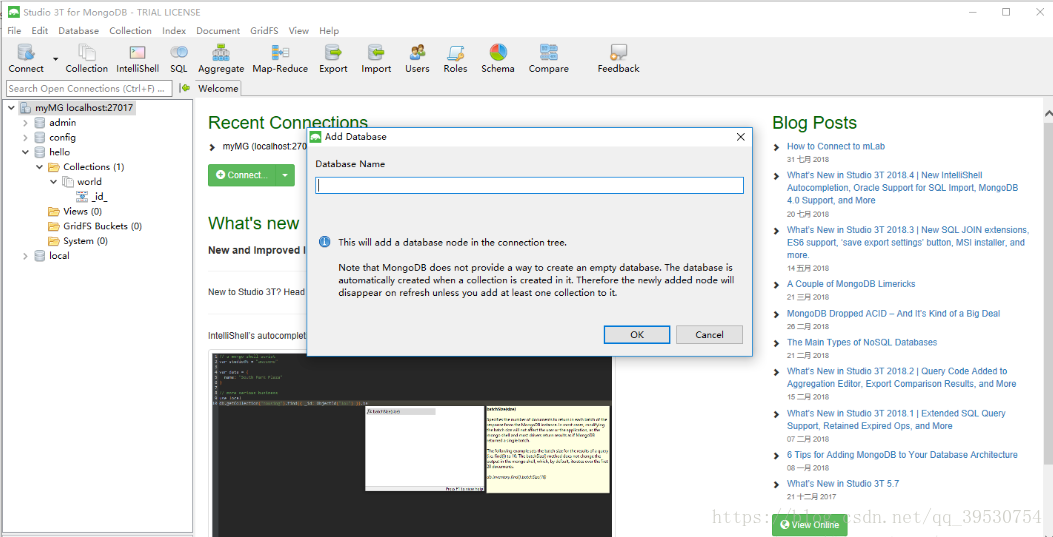1053x537 pixels.
Task: Open the Schema explorer icon
Action: 498,58
